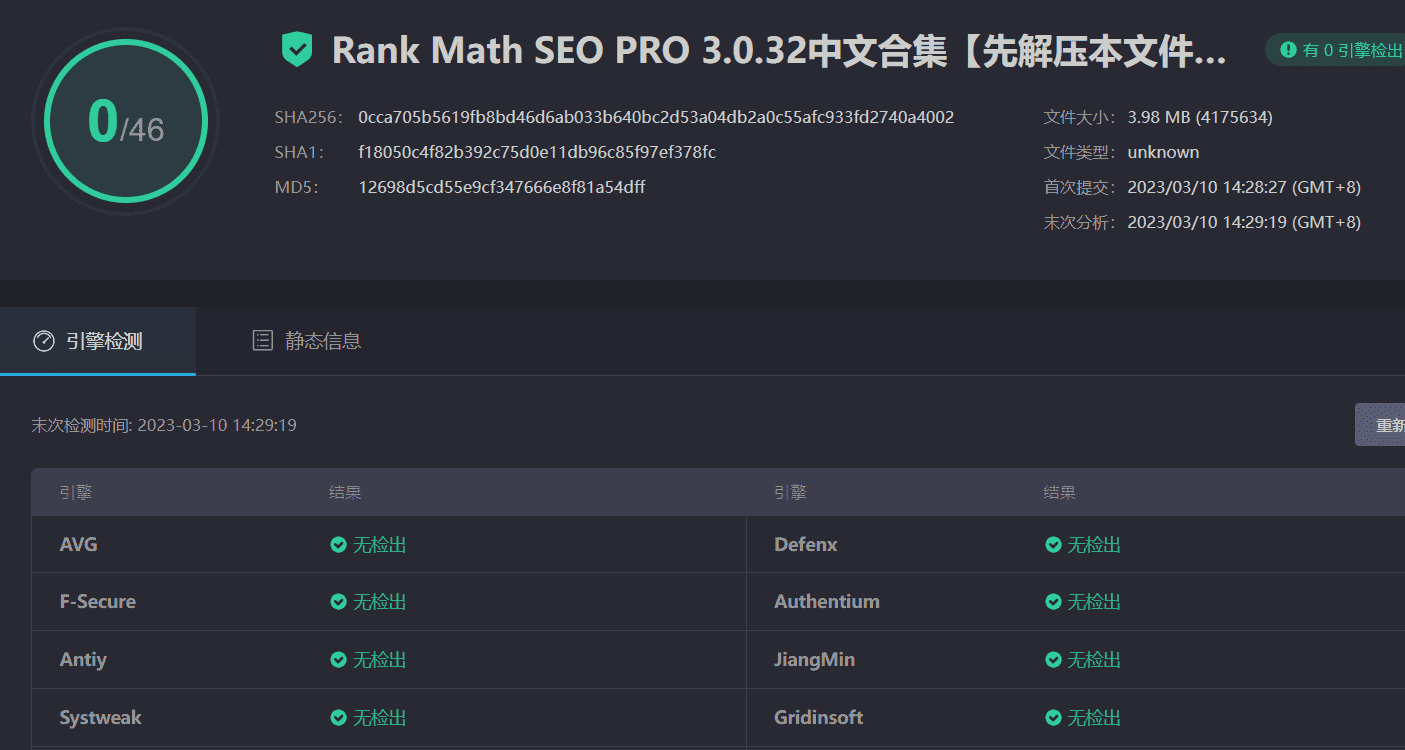1405x750 pixels.
Task: Click the green check icon in Antiy row
Action: [339, 660]
